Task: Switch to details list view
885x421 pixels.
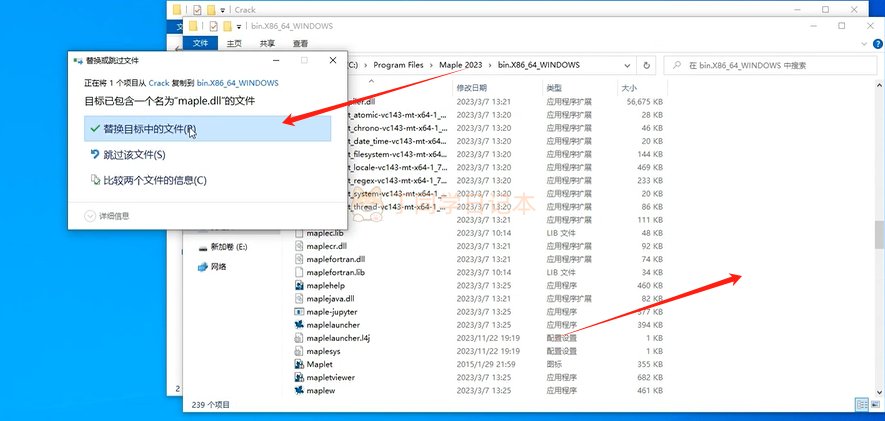Action: click(x=861, y=404)
